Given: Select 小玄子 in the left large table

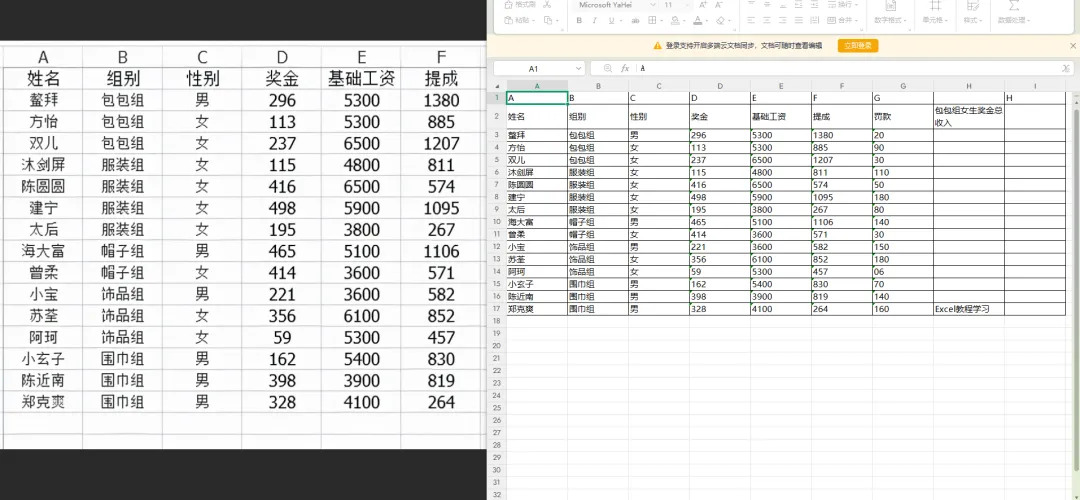Looking at the screenshot, I should [x=43, y=359].
